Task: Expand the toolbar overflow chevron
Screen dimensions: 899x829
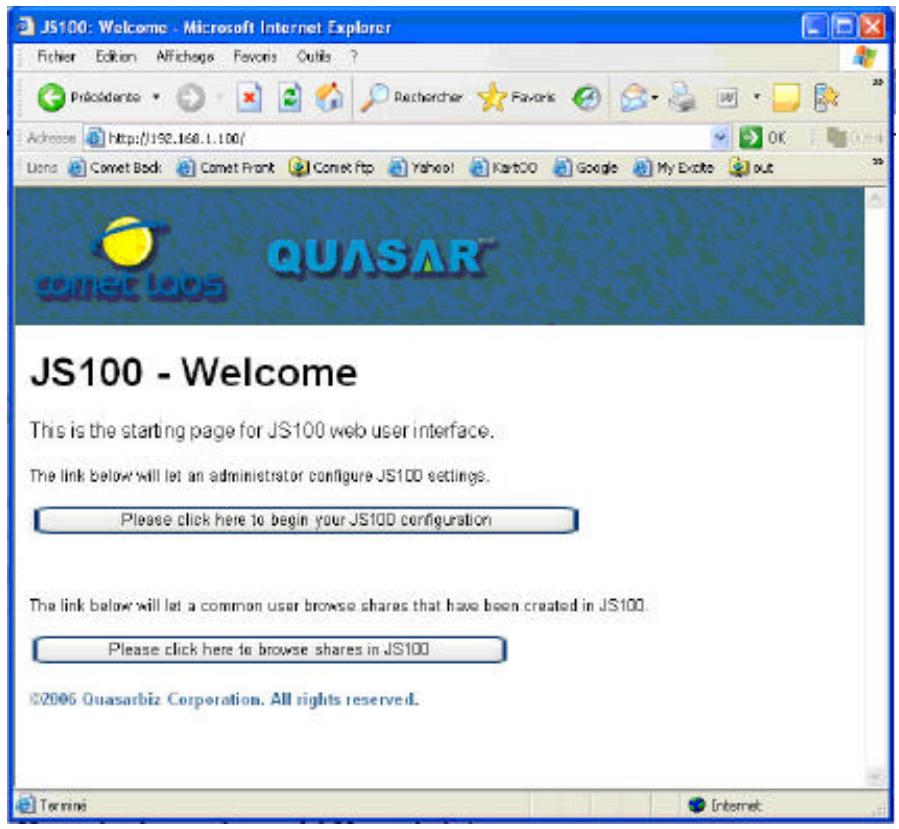Action: pyautogui.click(x=877, y=83)
